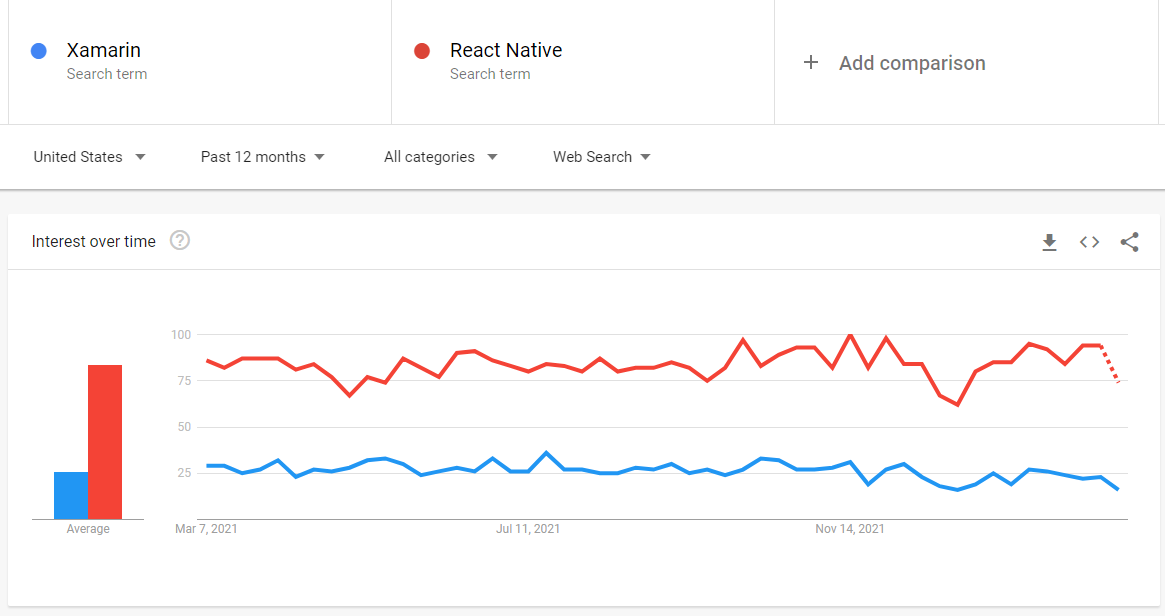Click the plus icon beside Add comparison

click(x=811, y=62)
